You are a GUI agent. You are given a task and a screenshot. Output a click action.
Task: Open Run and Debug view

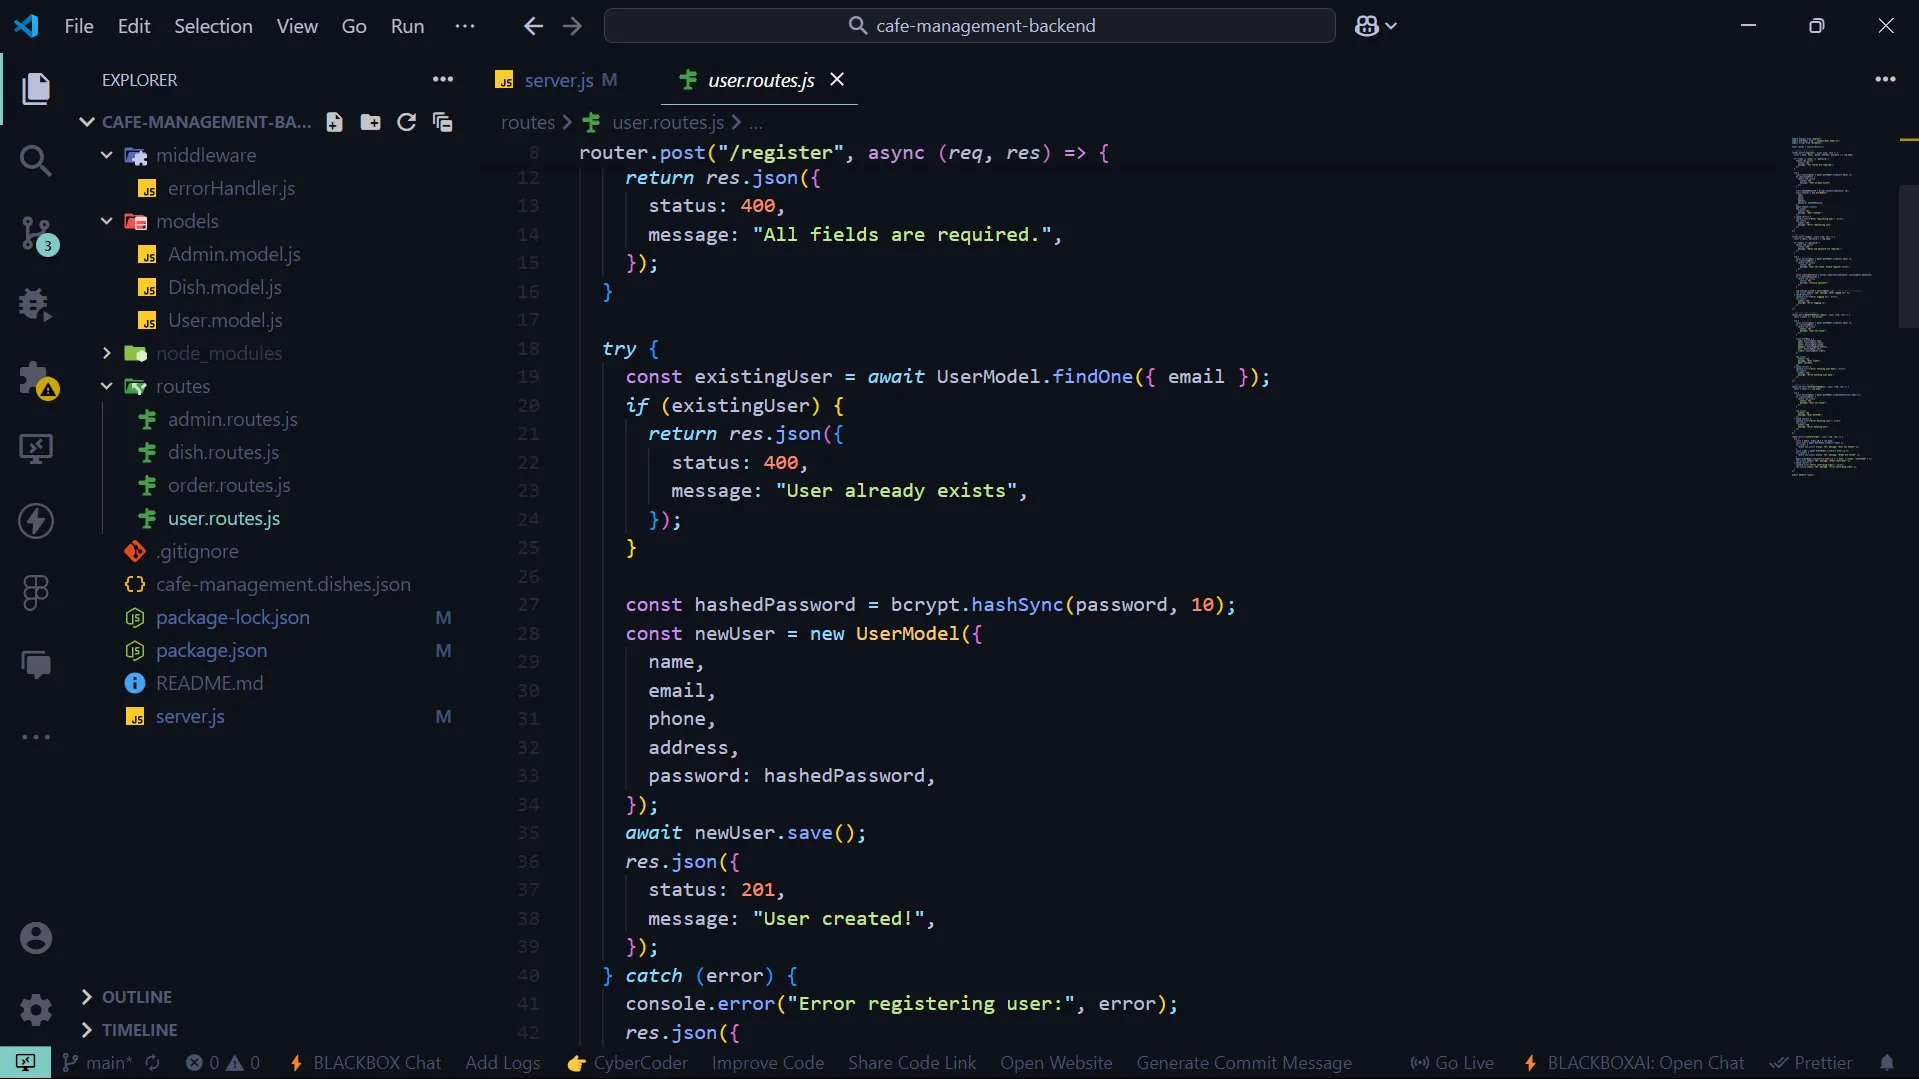tap(36, 304)
